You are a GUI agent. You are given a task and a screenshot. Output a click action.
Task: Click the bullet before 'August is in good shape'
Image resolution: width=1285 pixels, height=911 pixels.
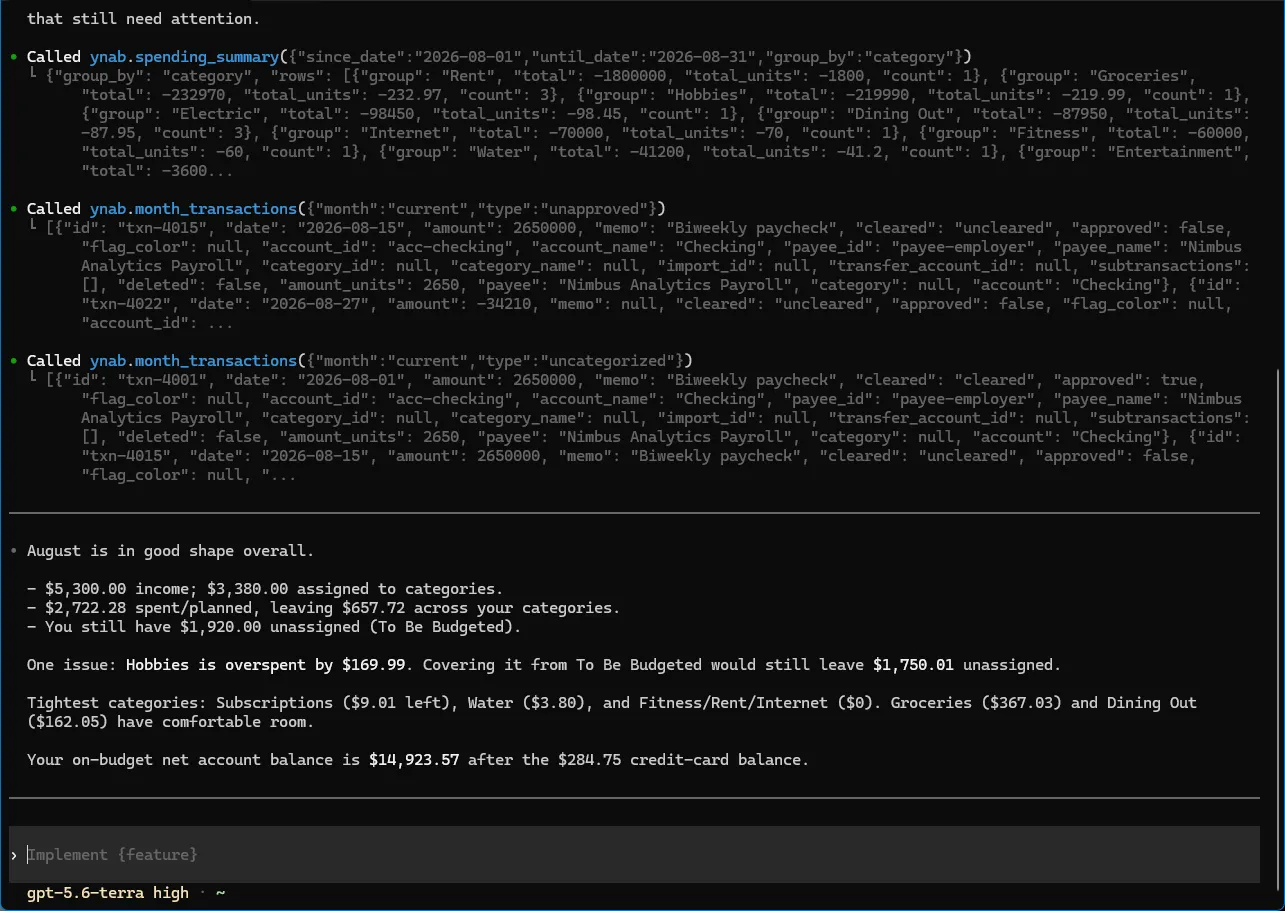point(12,551)
